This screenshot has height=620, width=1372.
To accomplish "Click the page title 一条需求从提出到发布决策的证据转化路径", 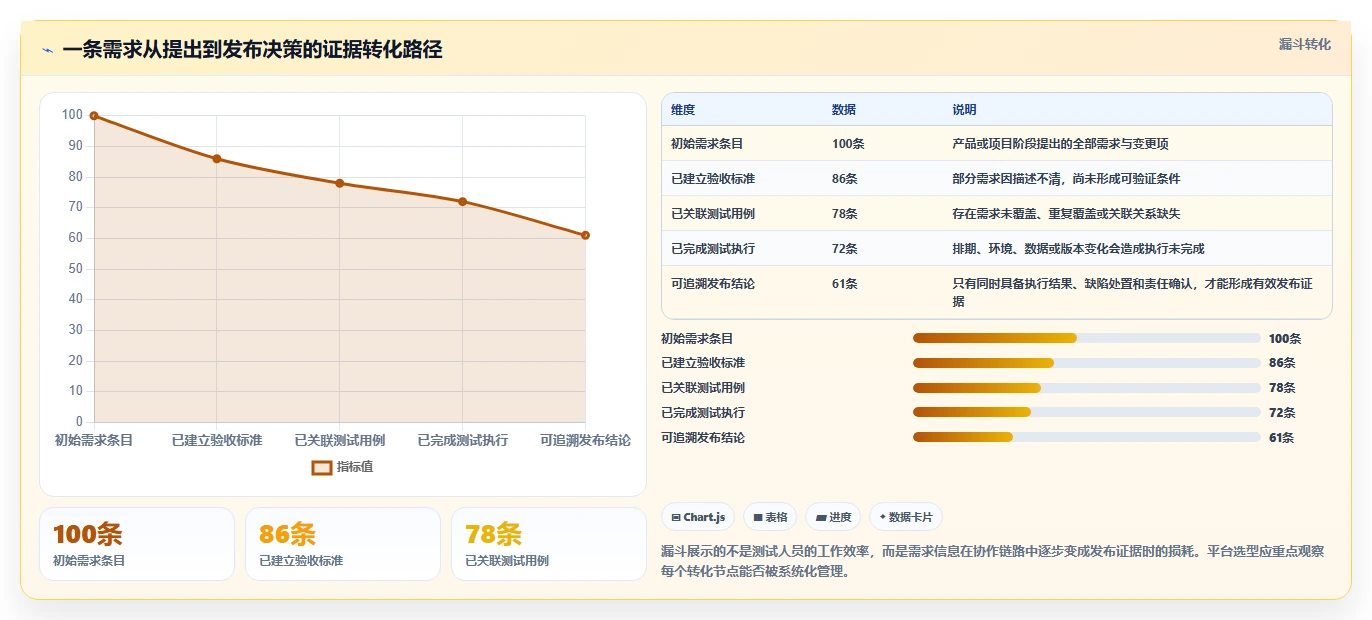I will point(252,50).
